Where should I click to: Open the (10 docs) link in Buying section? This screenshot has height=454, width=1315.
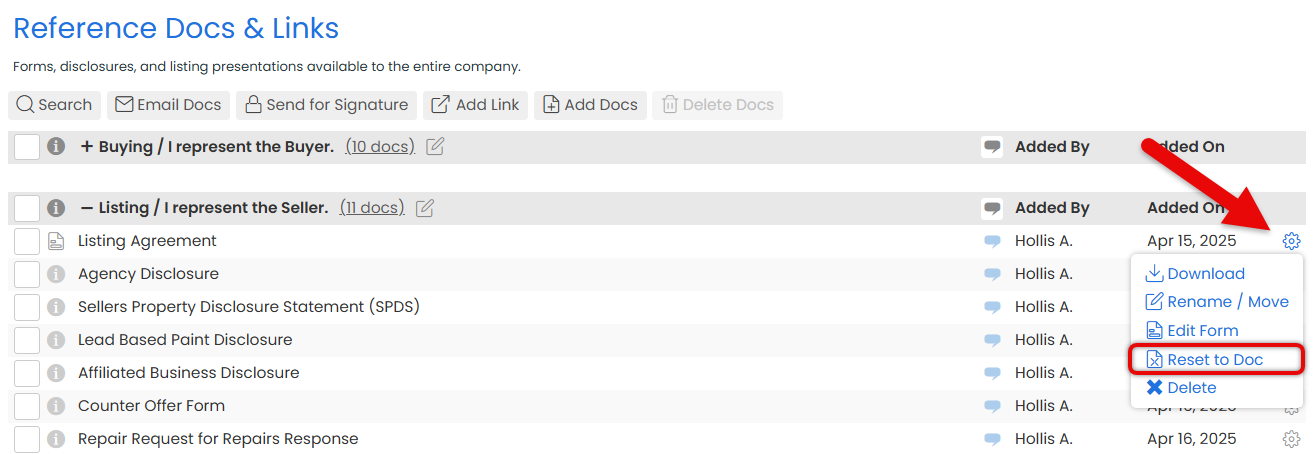pos(379,147)
